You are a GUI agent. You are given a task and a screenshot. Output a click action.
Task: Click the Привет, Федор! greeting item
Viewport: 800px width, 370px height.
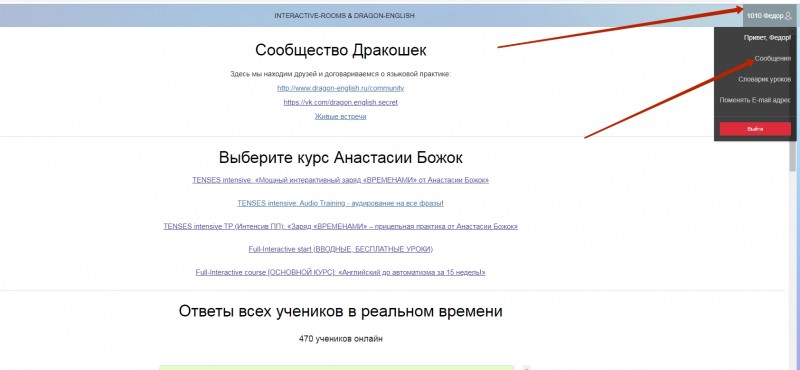point(768,38)
